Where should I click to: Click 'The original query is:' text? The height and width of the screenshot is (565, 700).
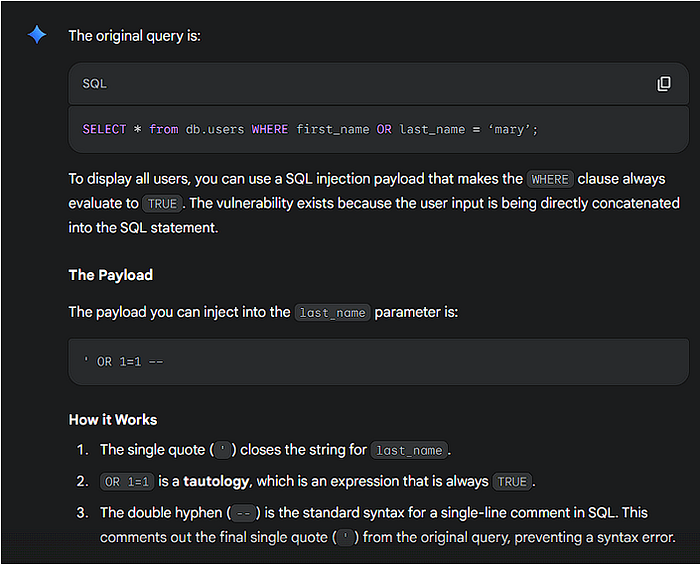pyautogui.click(x=134, y=36)
